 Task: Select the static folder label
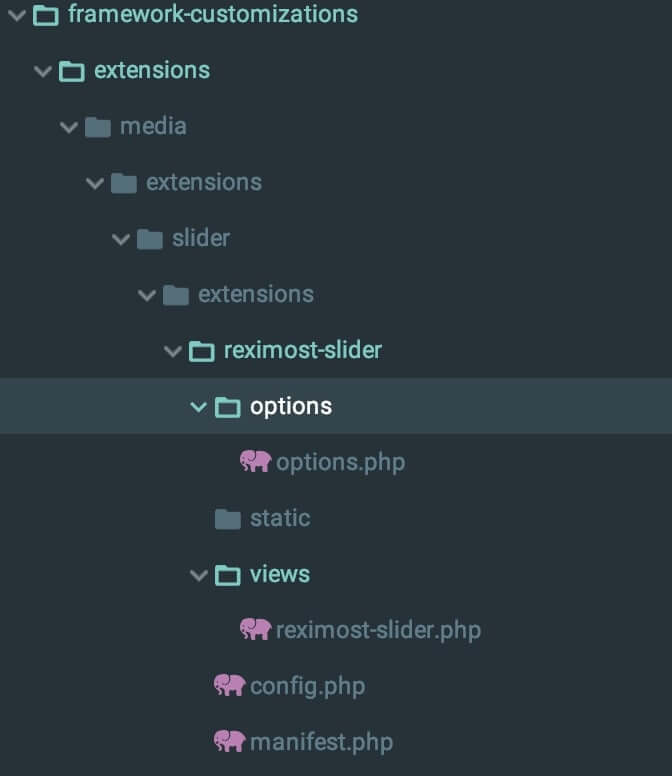pos(280,518)
